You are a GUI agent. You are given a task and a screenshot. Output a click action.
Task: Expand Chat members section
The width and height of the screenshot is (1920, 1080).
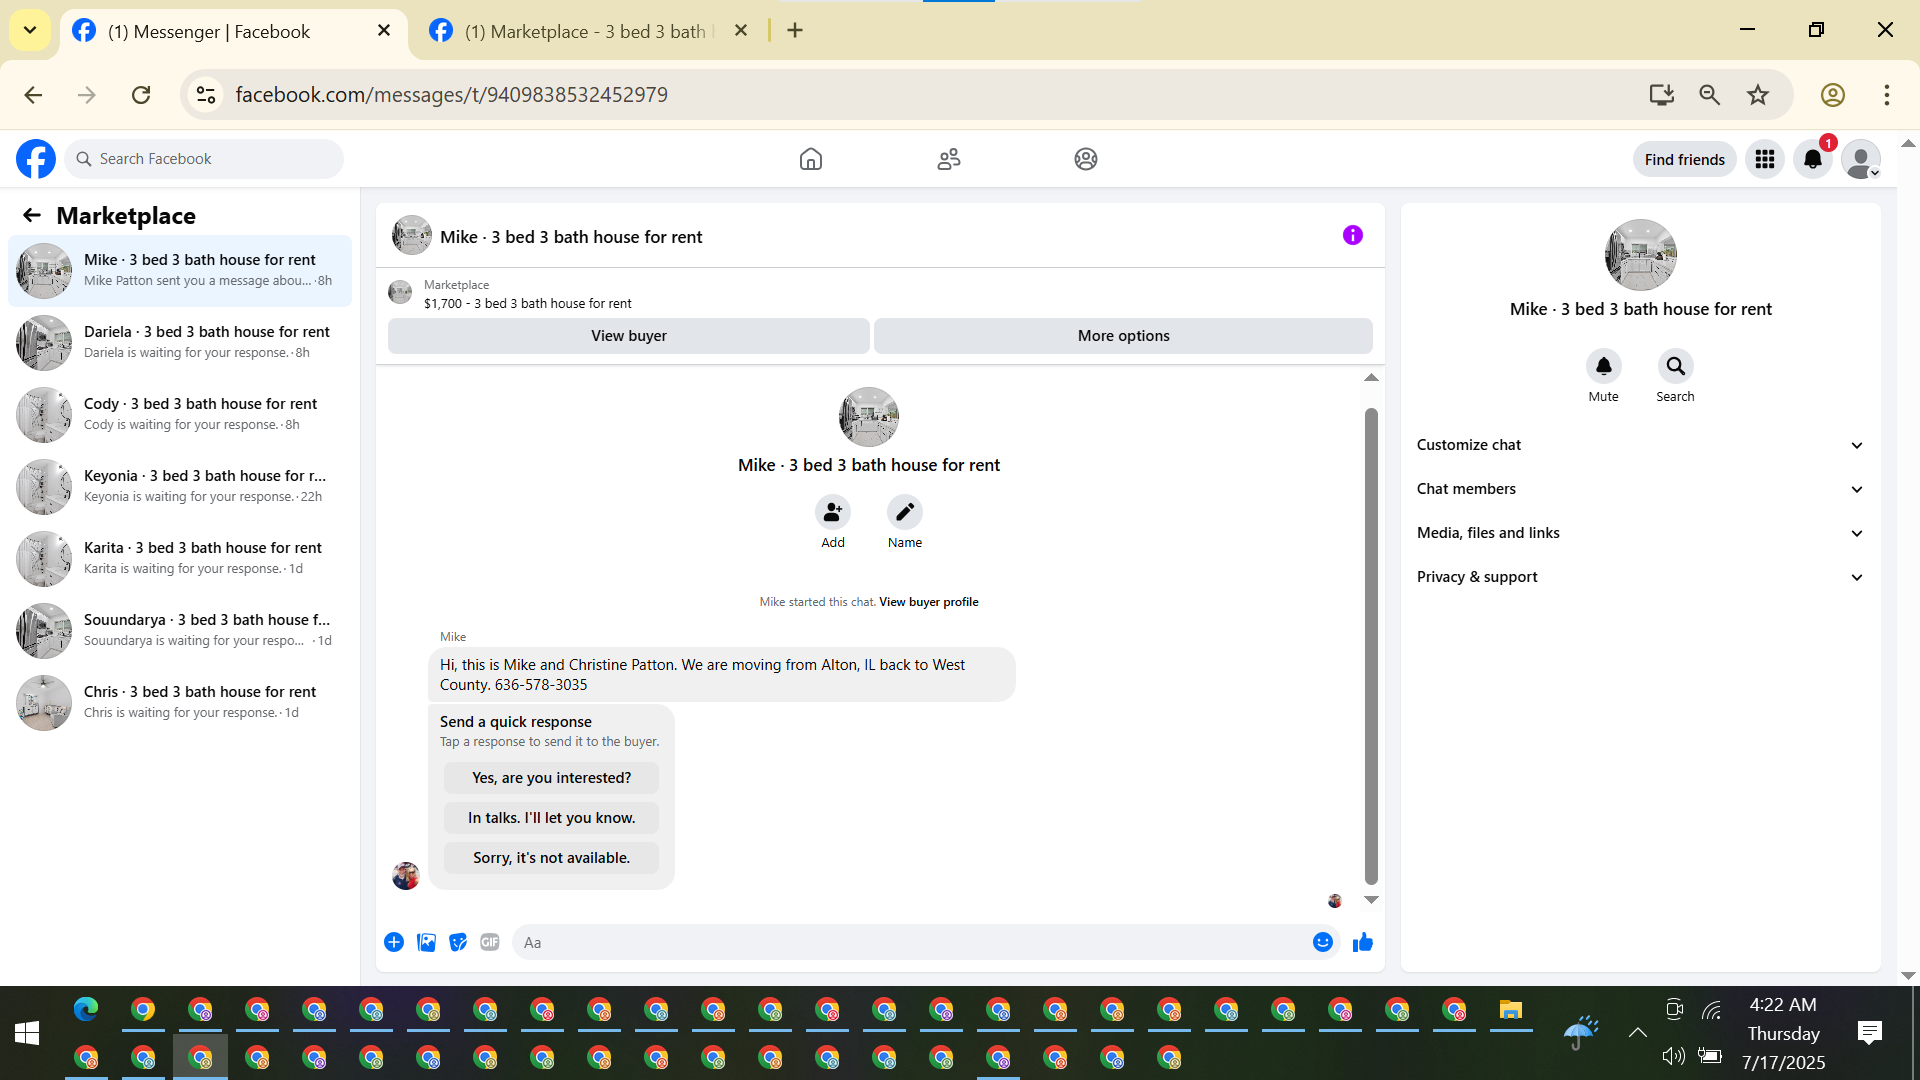tap(1640, 489)
